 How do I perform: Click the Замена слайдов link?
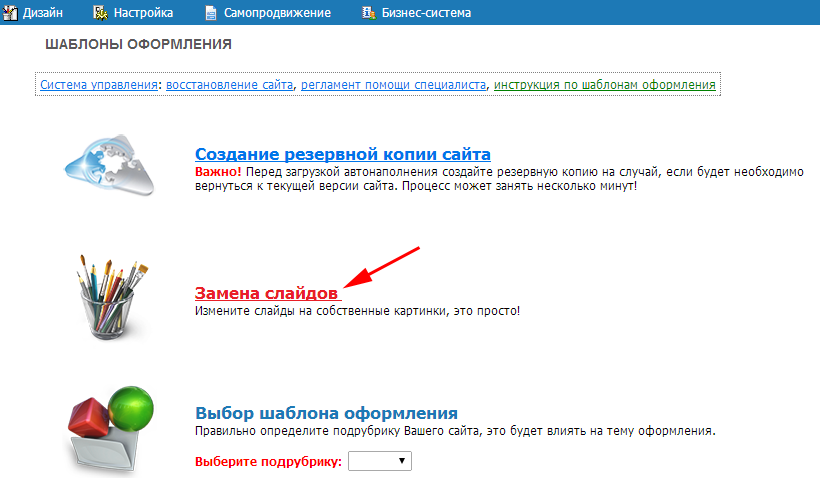pyautogui.click(x=266, y=293)
